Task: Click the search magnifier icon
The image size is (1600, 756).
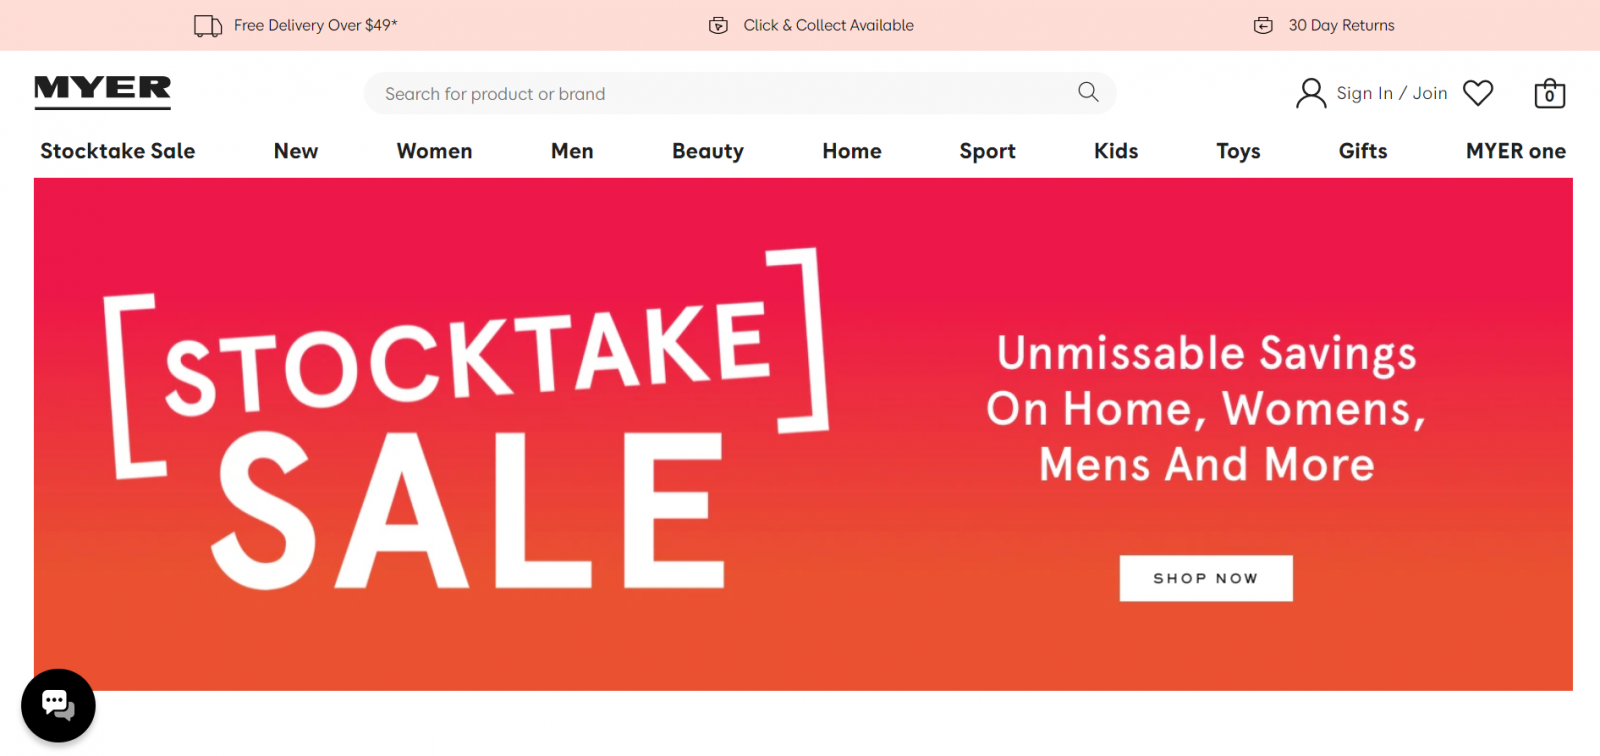Action: tap(1088, 92)
